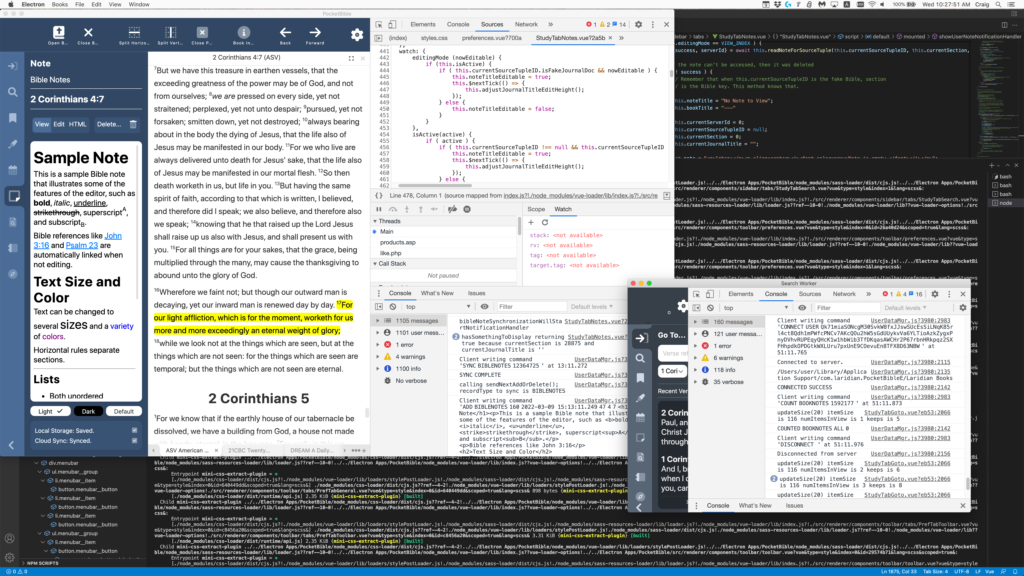Screen dimensions: 1024x576
Task: Open the top context dropdown in PocketBible console
Action: [438, 306]
